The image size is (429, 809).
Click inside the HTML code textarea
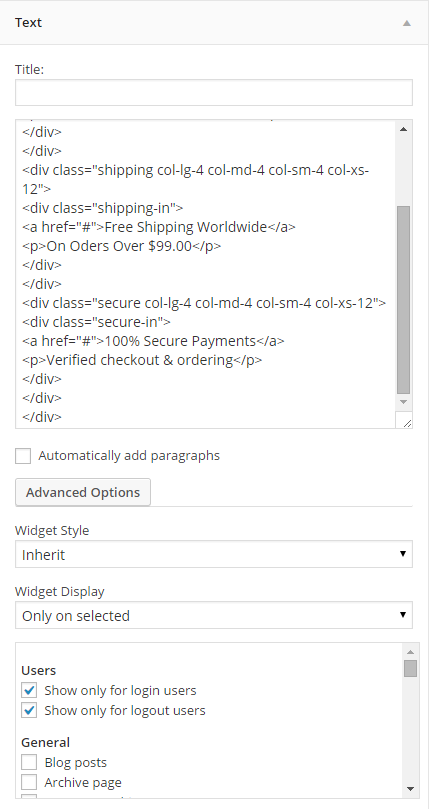(205, 274)
